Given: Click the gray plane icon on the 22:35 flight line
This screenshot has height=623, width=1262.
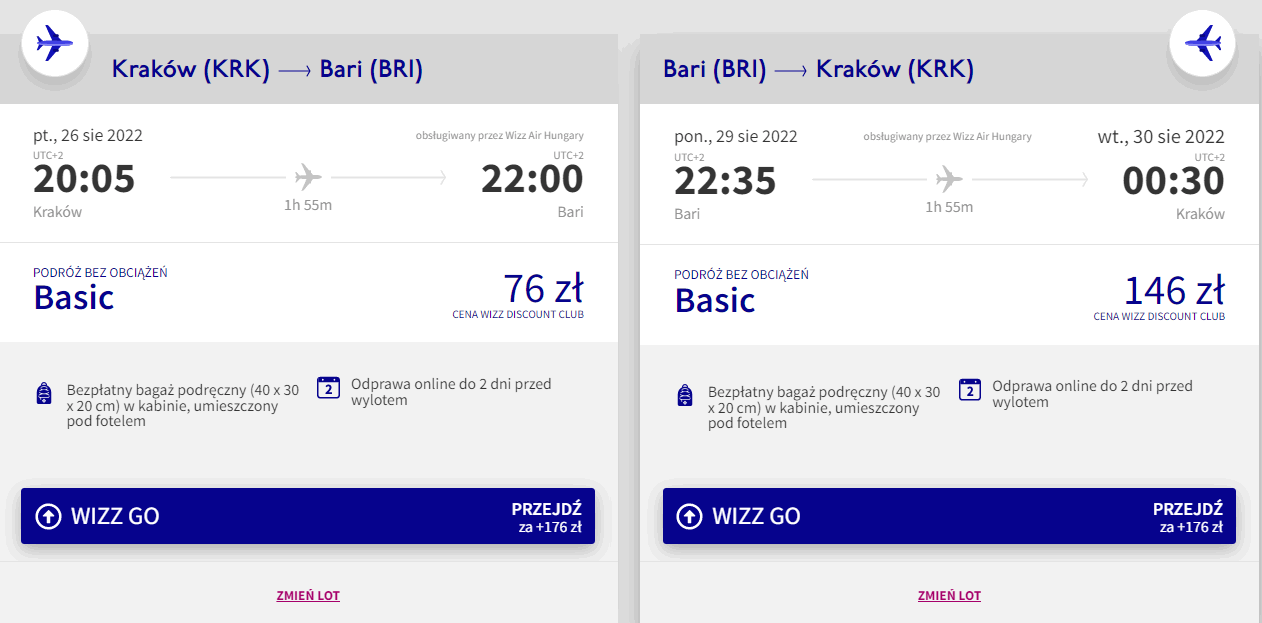Looking at the screenshot, I should [x=949, y=179].
